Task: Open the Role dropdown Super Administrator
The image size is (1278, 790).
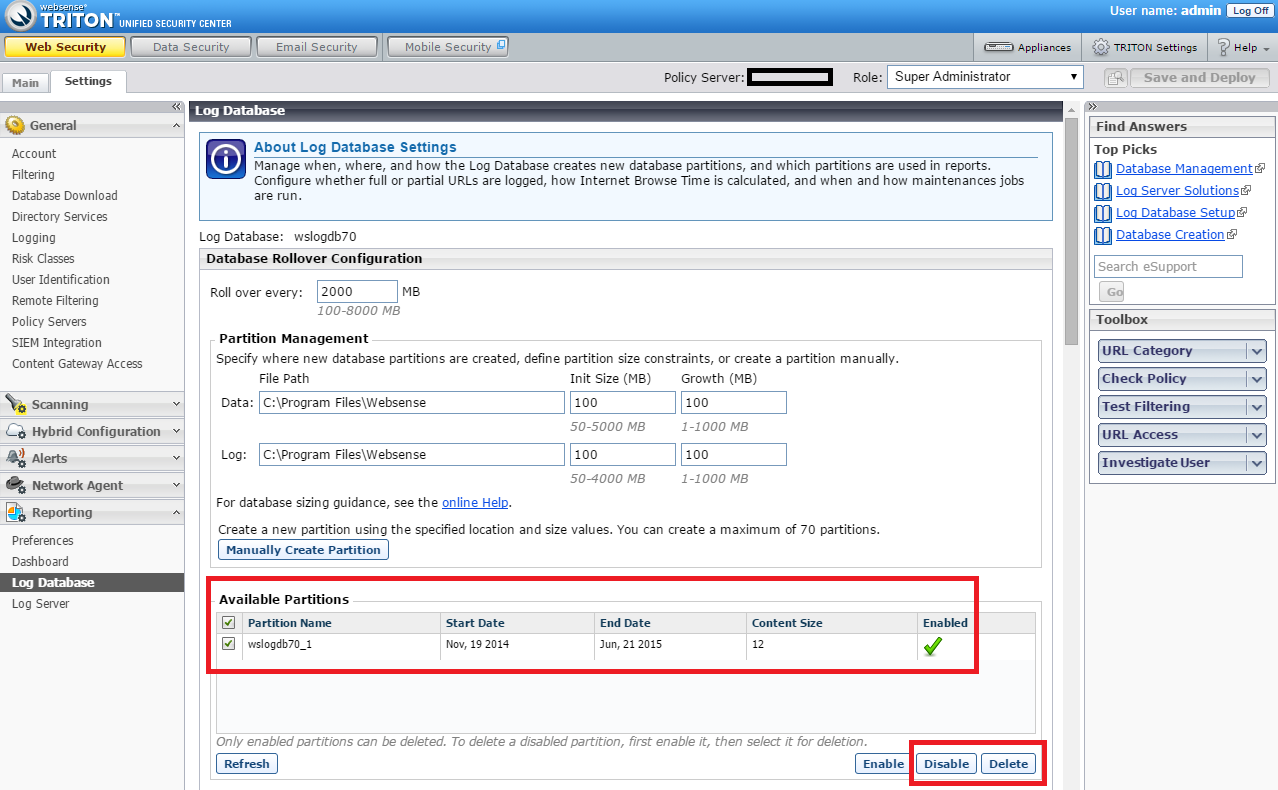Action: [985, 77]
